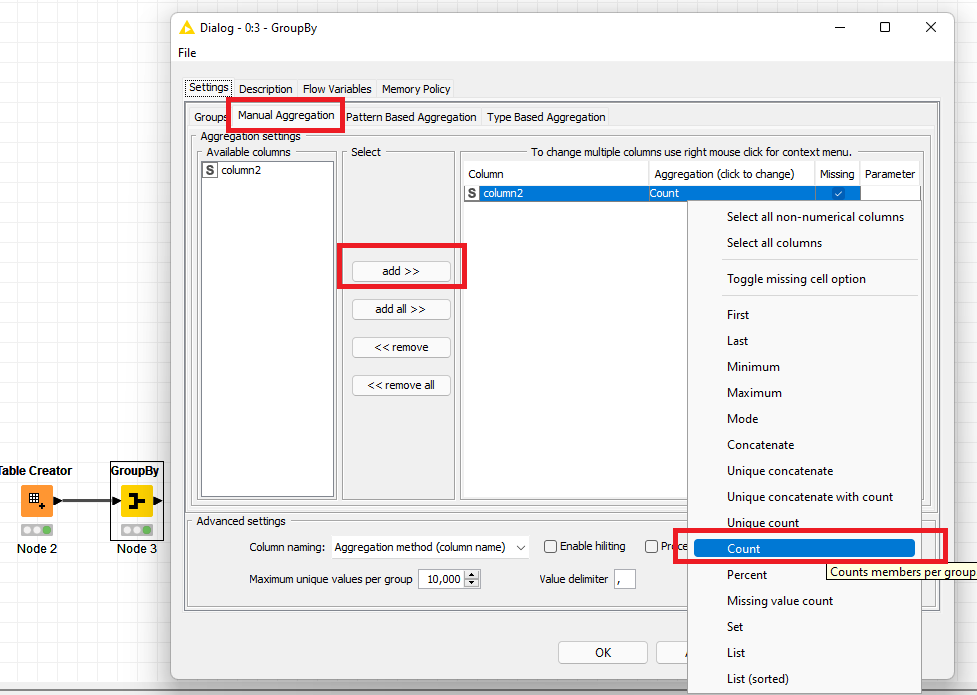Click the Count aggregation cell for column2
977x695 pixels.
[732, 193]
